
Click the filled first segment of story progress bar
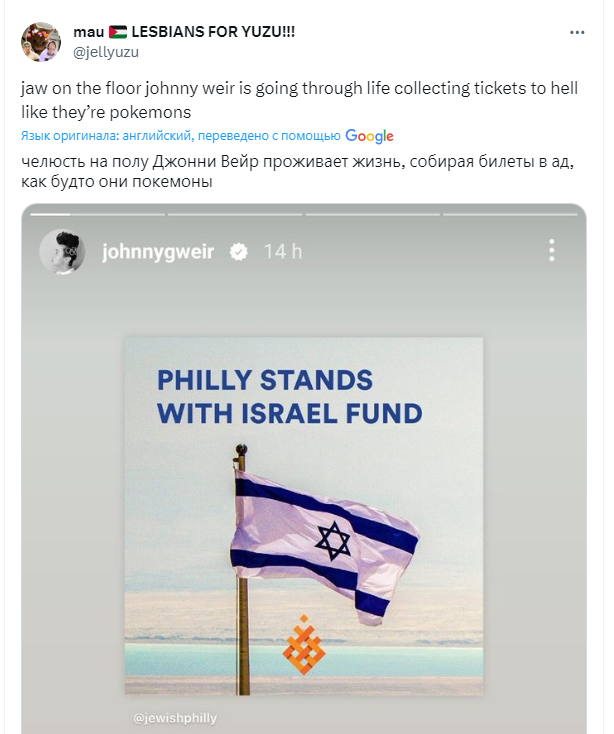coord(50,213)
